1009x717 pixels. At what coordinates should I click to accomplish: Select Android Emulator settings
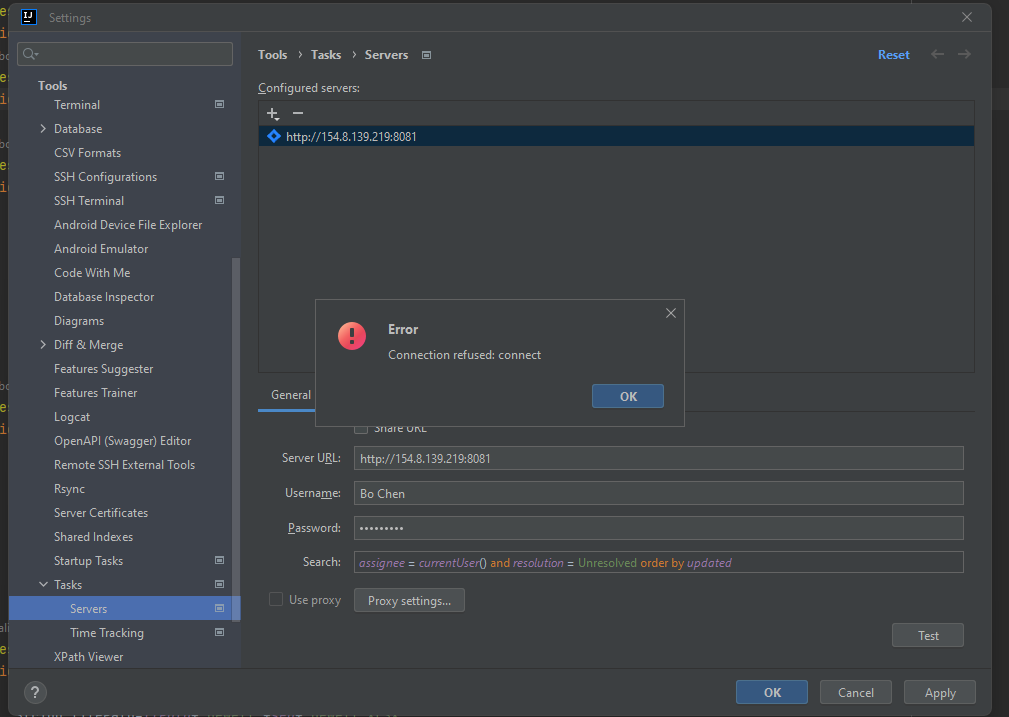tap(101, 248)
